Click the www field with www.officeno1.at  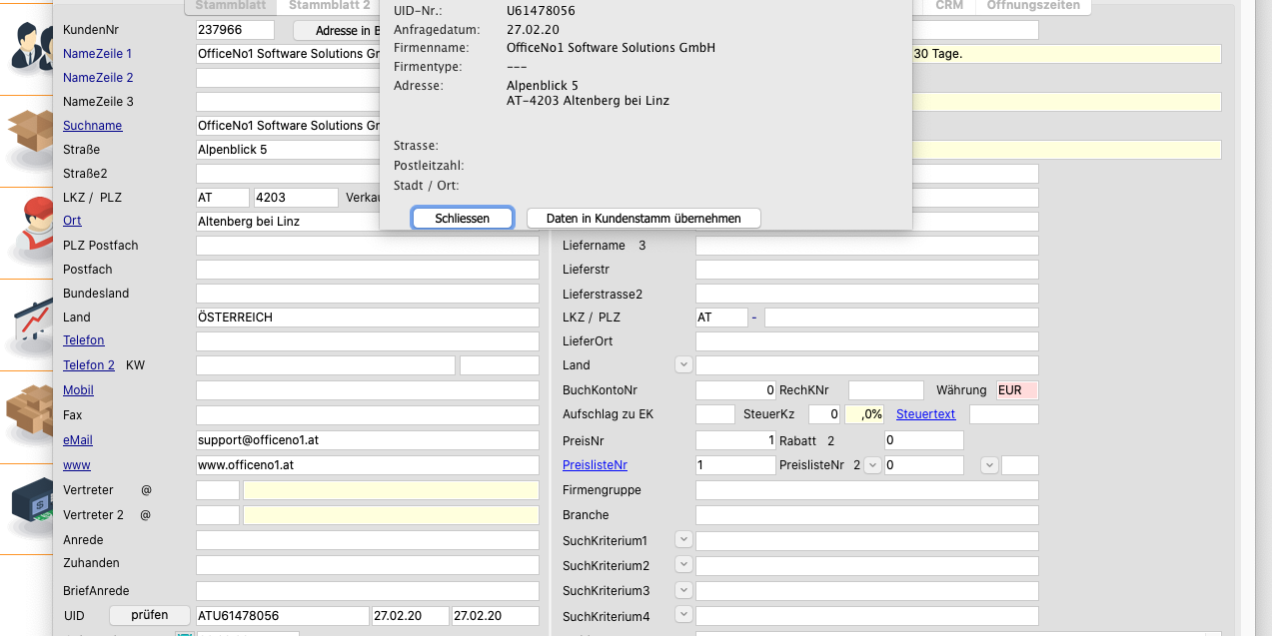click(x=367, y=465)
